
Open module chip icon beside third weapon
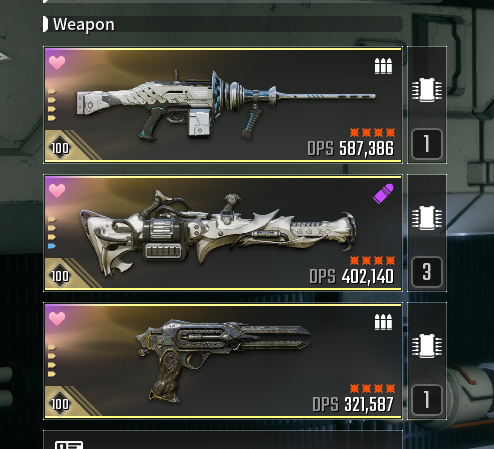pyautogui.click(x=427, y=346)
